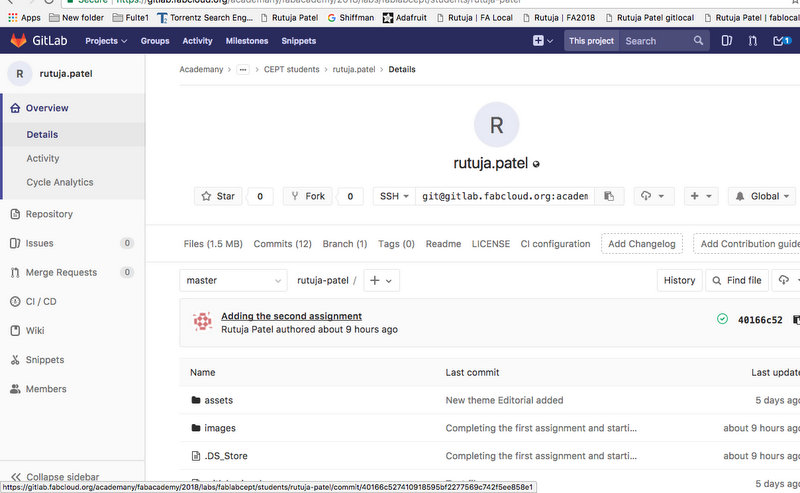Click the CI / CD icon in sidebar
Screen dimensions: 800x493
click(x=15, y=302)
